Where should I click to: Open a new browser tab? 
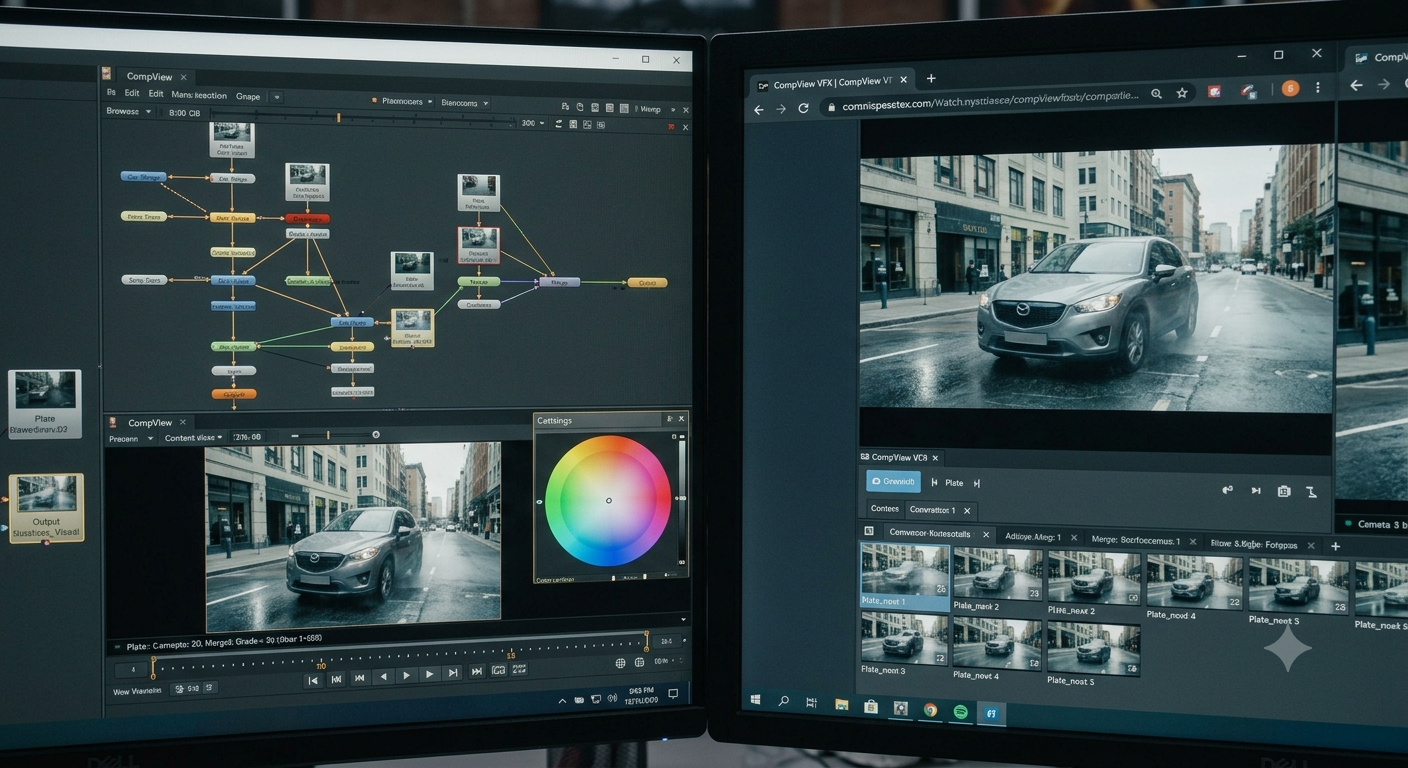[931, 78]
